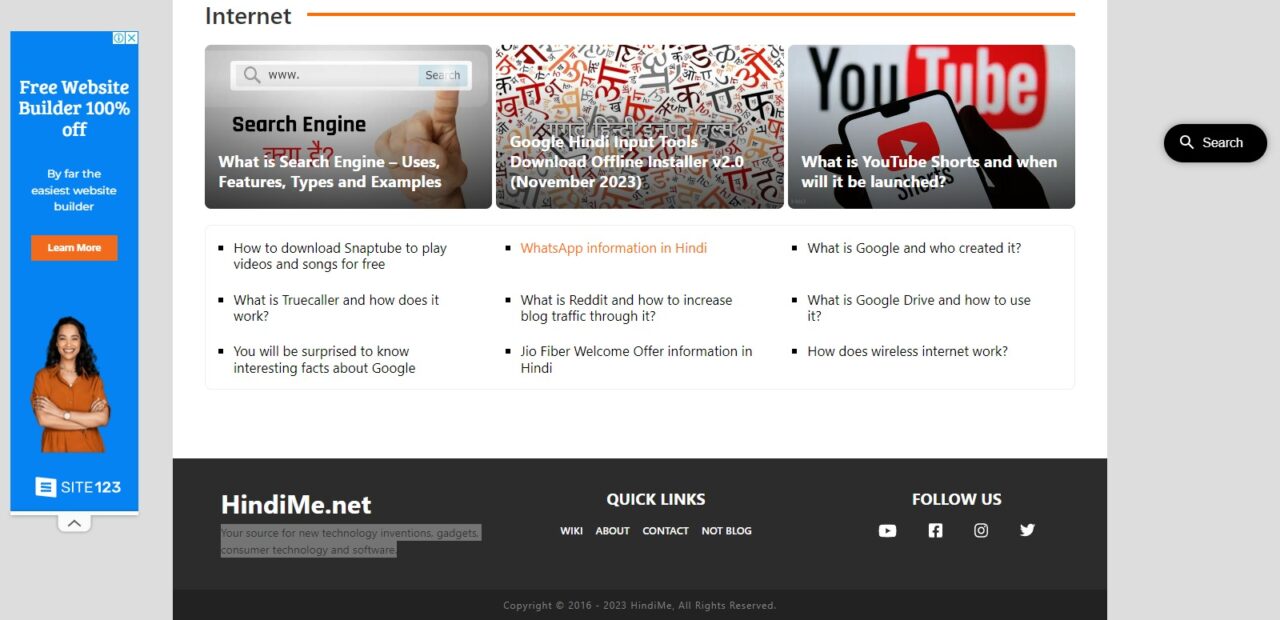Open the SITE123 logo in ad
The image size is (1280, 620).
click(78, 487)
